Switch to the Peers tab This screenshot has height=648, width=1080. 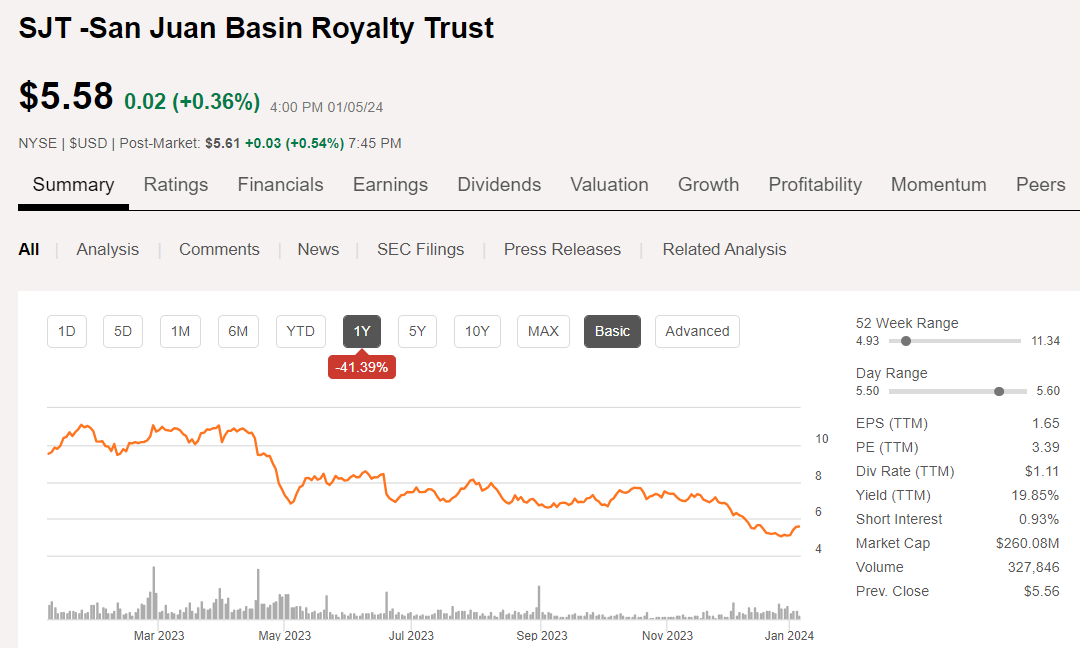1040,184
